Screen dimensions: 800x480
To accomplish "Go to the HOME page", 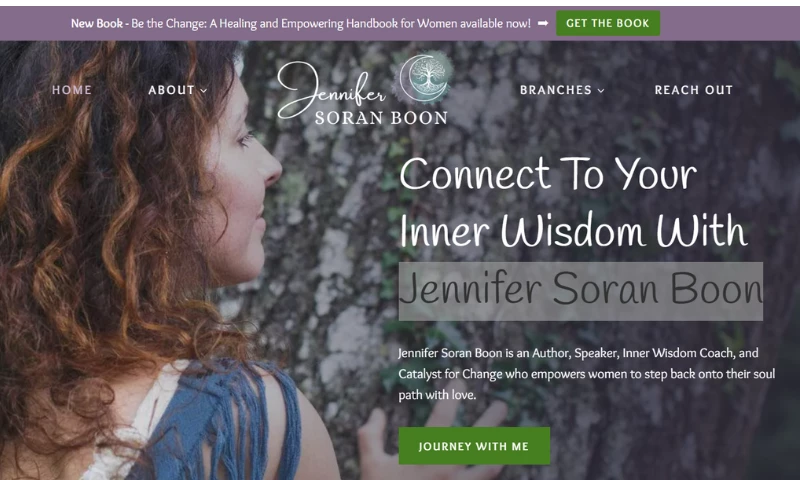I will 72,90.
